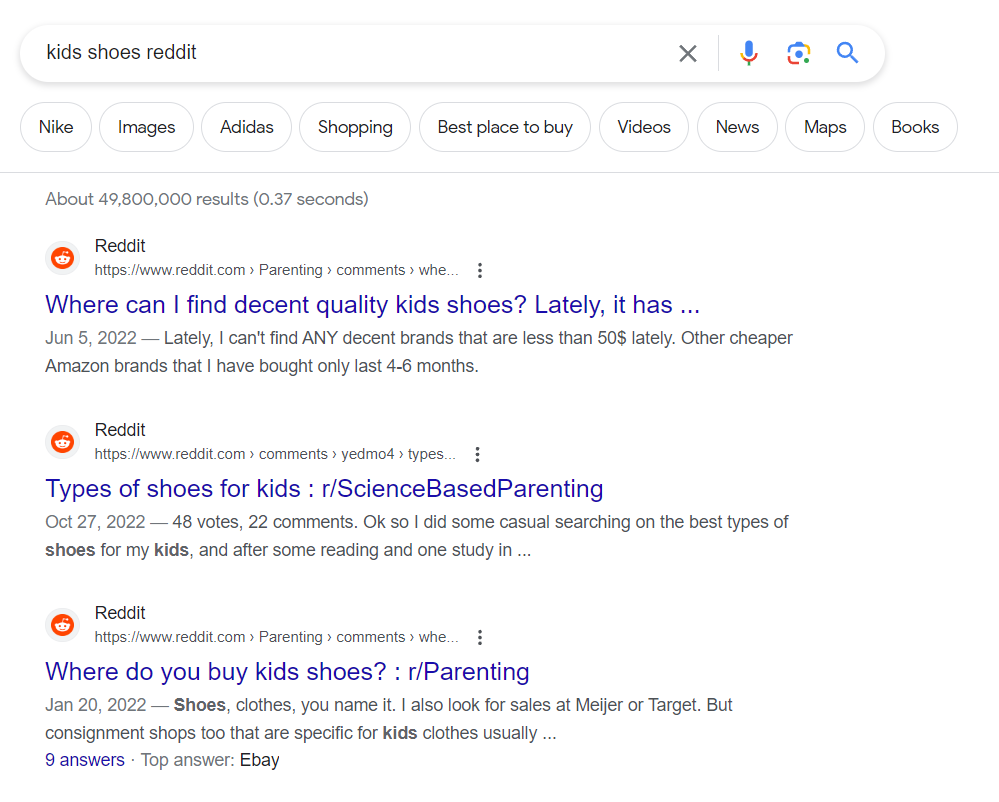
Task: Click the 'Reddit' site name above yedmo4 URL
Action: coord(120,430)
